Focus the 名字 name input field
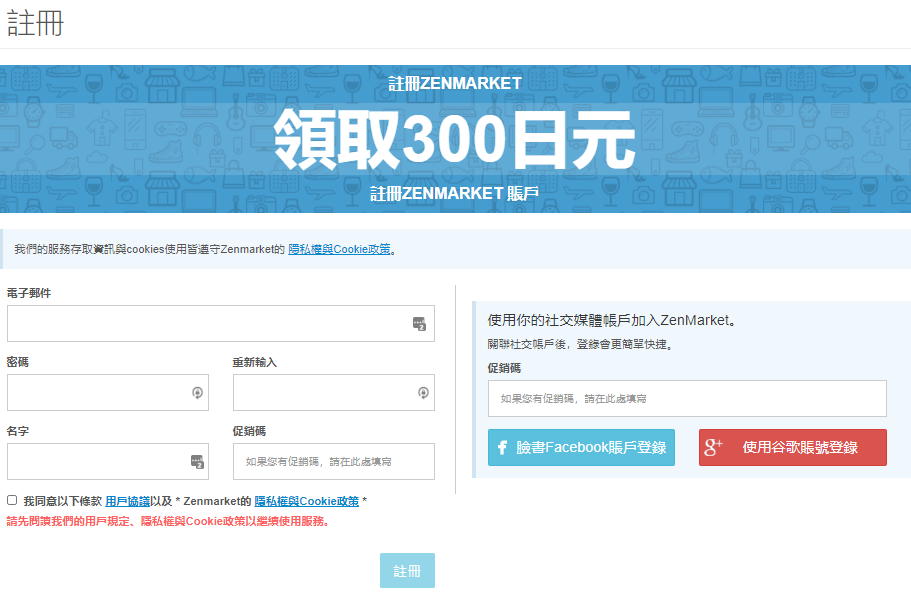 107,462
